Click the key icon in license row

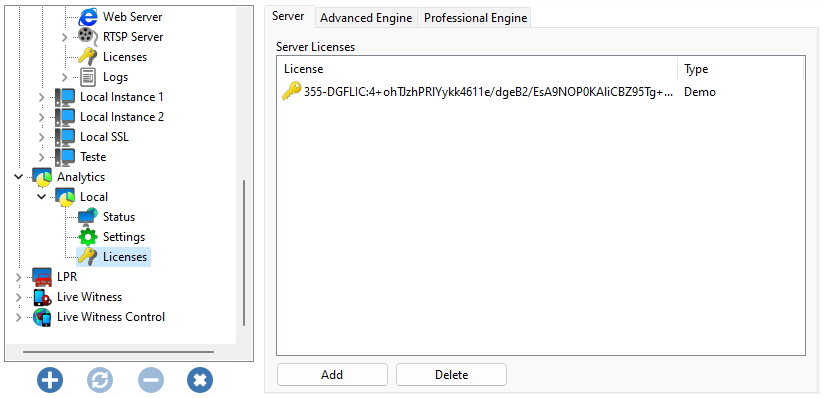pyautogui.click(x=292, y=92)
